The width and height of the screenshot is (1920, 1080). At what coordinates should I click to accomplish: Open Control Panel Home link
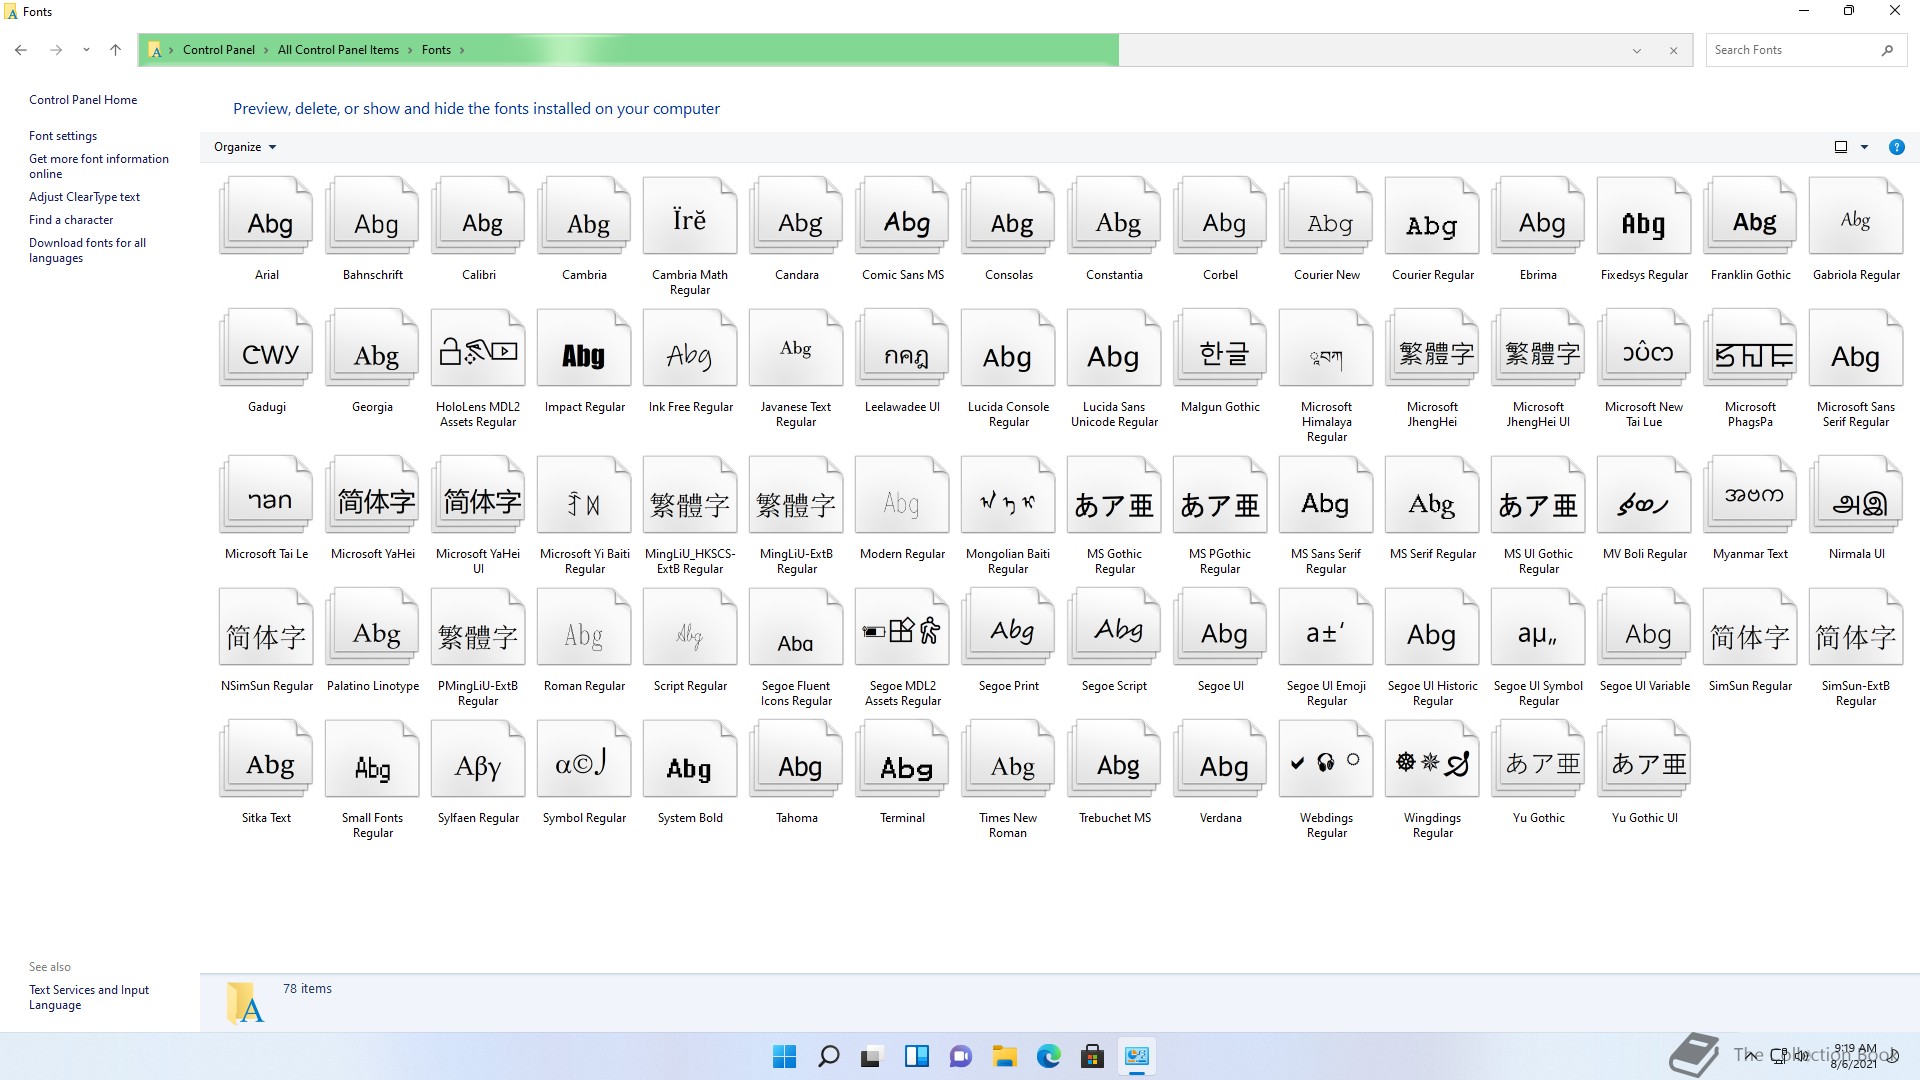pos(83,100)
